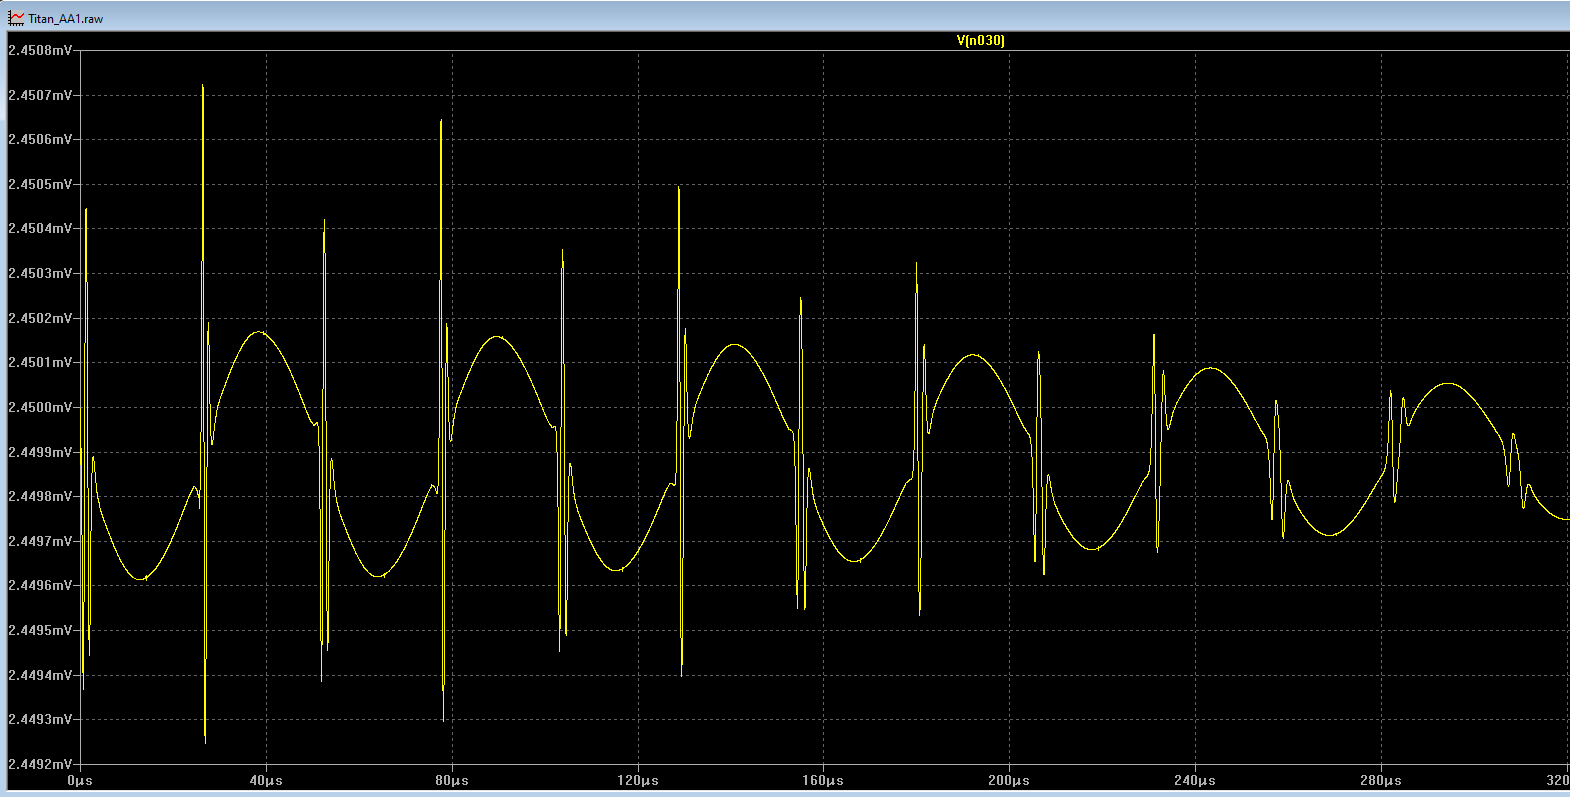This screenshot has height=797, width=1570.
Task: Click the Titan_AA1.raw window title
Action: (66, 19)
